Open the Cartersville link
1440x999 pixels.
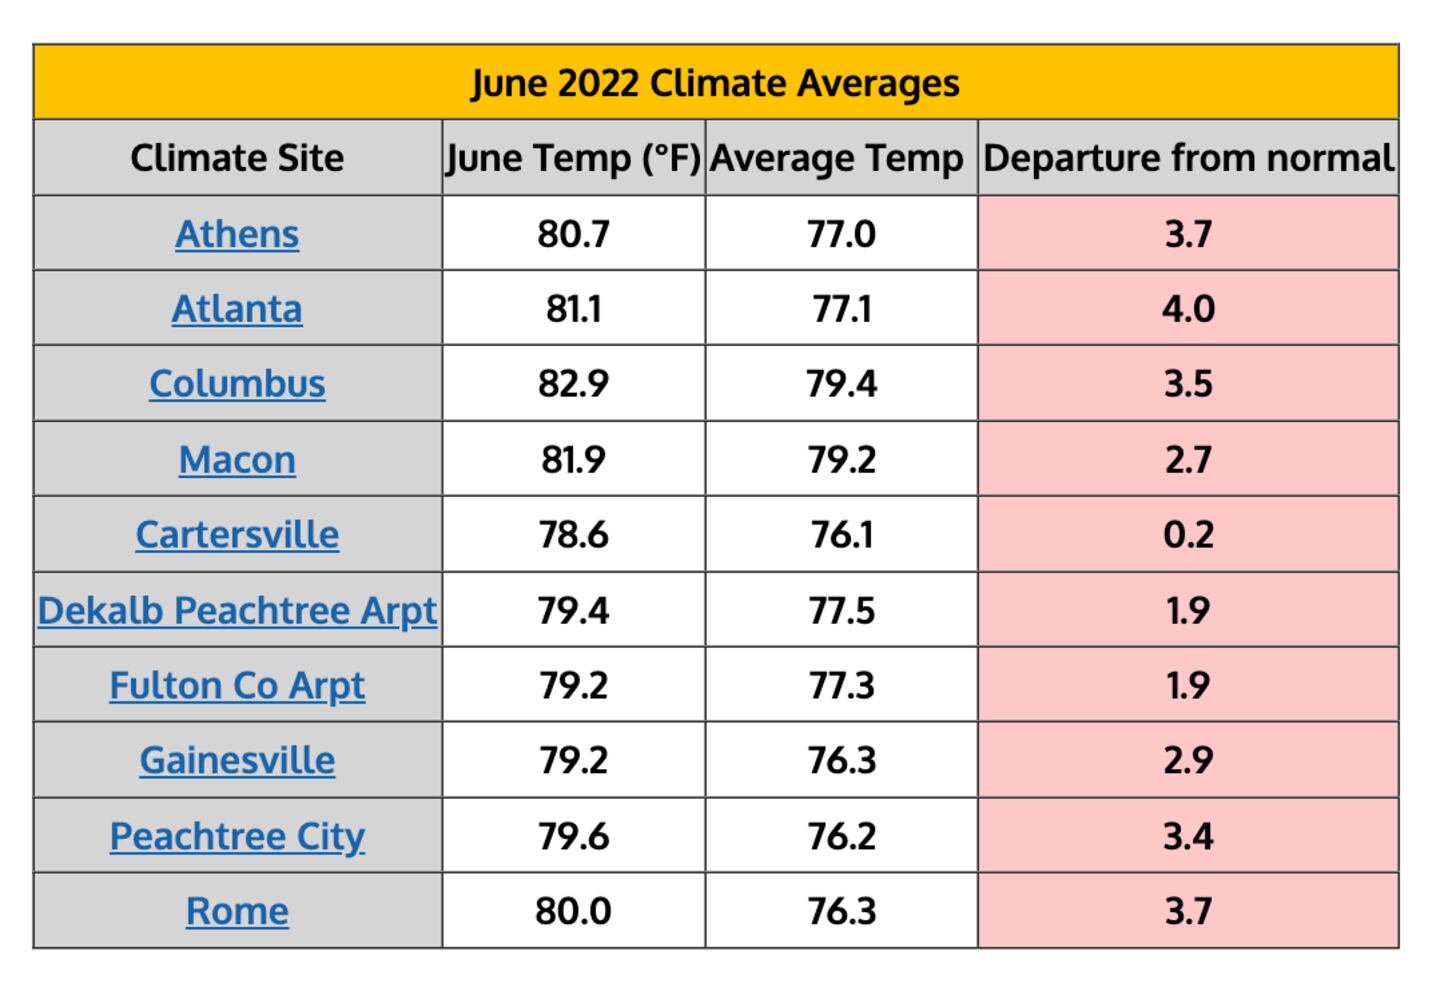(237, 535)
